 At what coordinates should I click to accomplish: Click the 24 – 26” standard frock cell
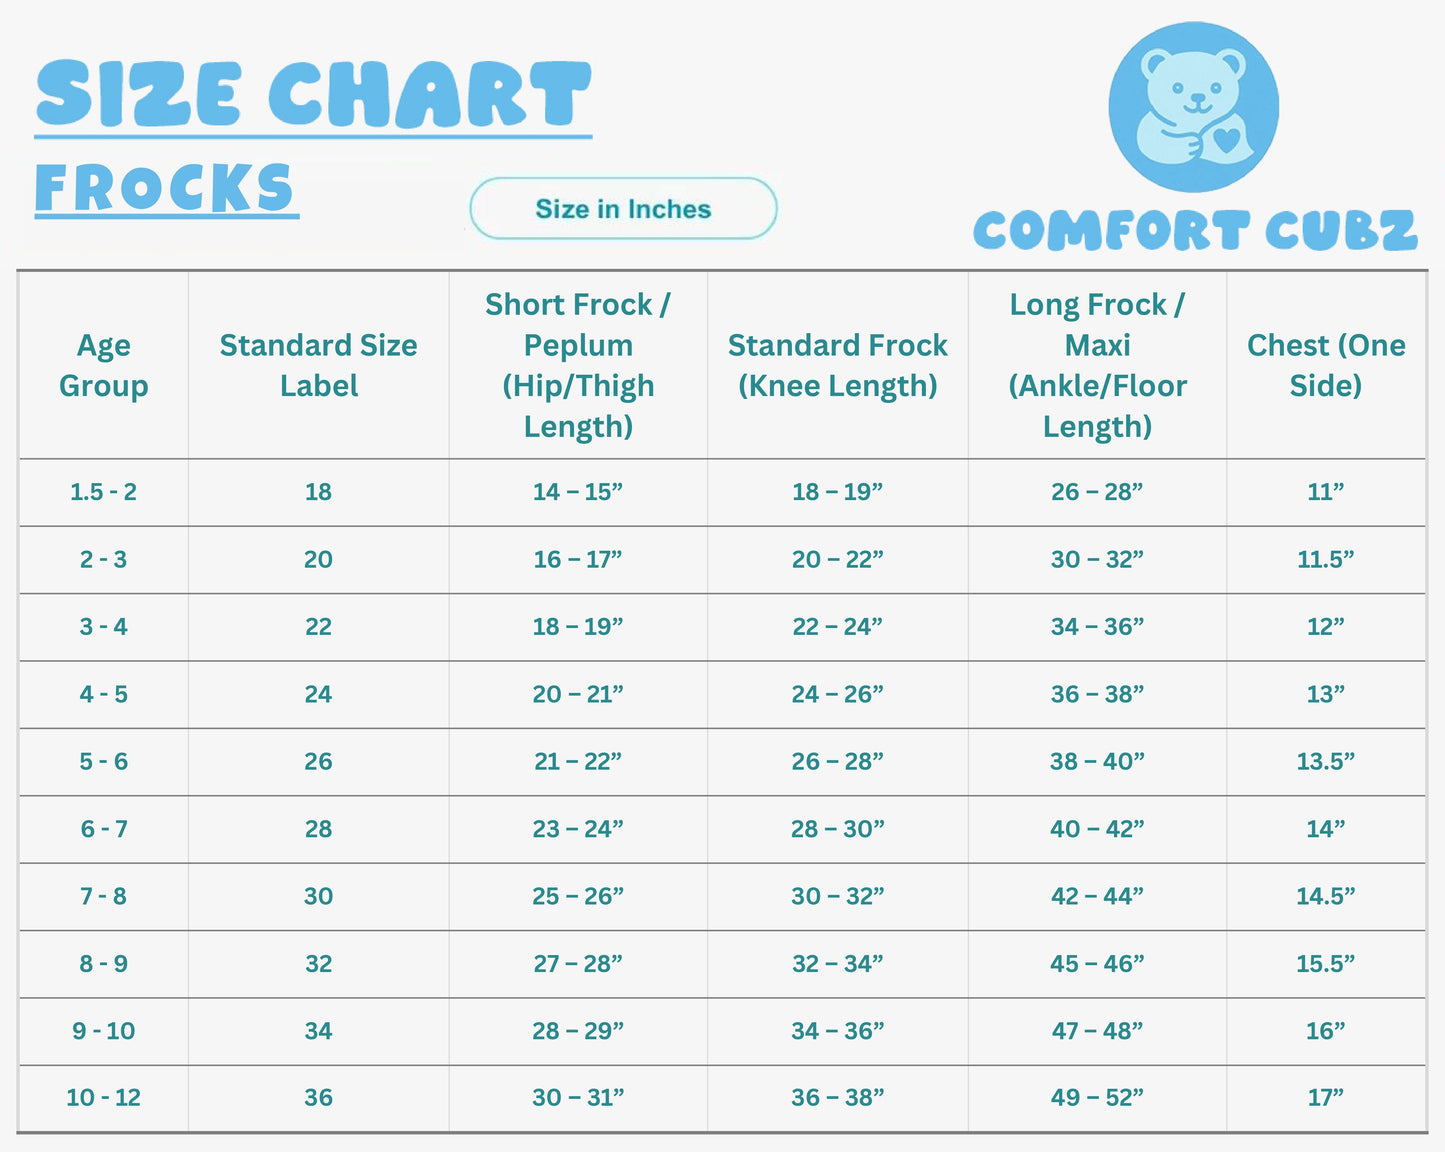[838, 694]
